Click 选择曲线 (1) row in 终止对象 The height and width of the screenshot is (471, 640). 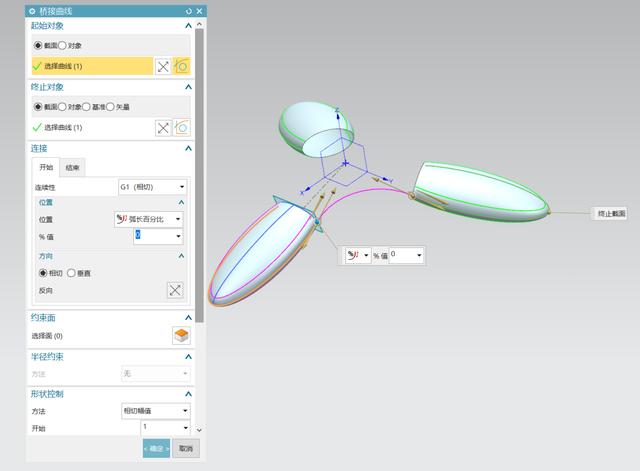pos(92,128)
